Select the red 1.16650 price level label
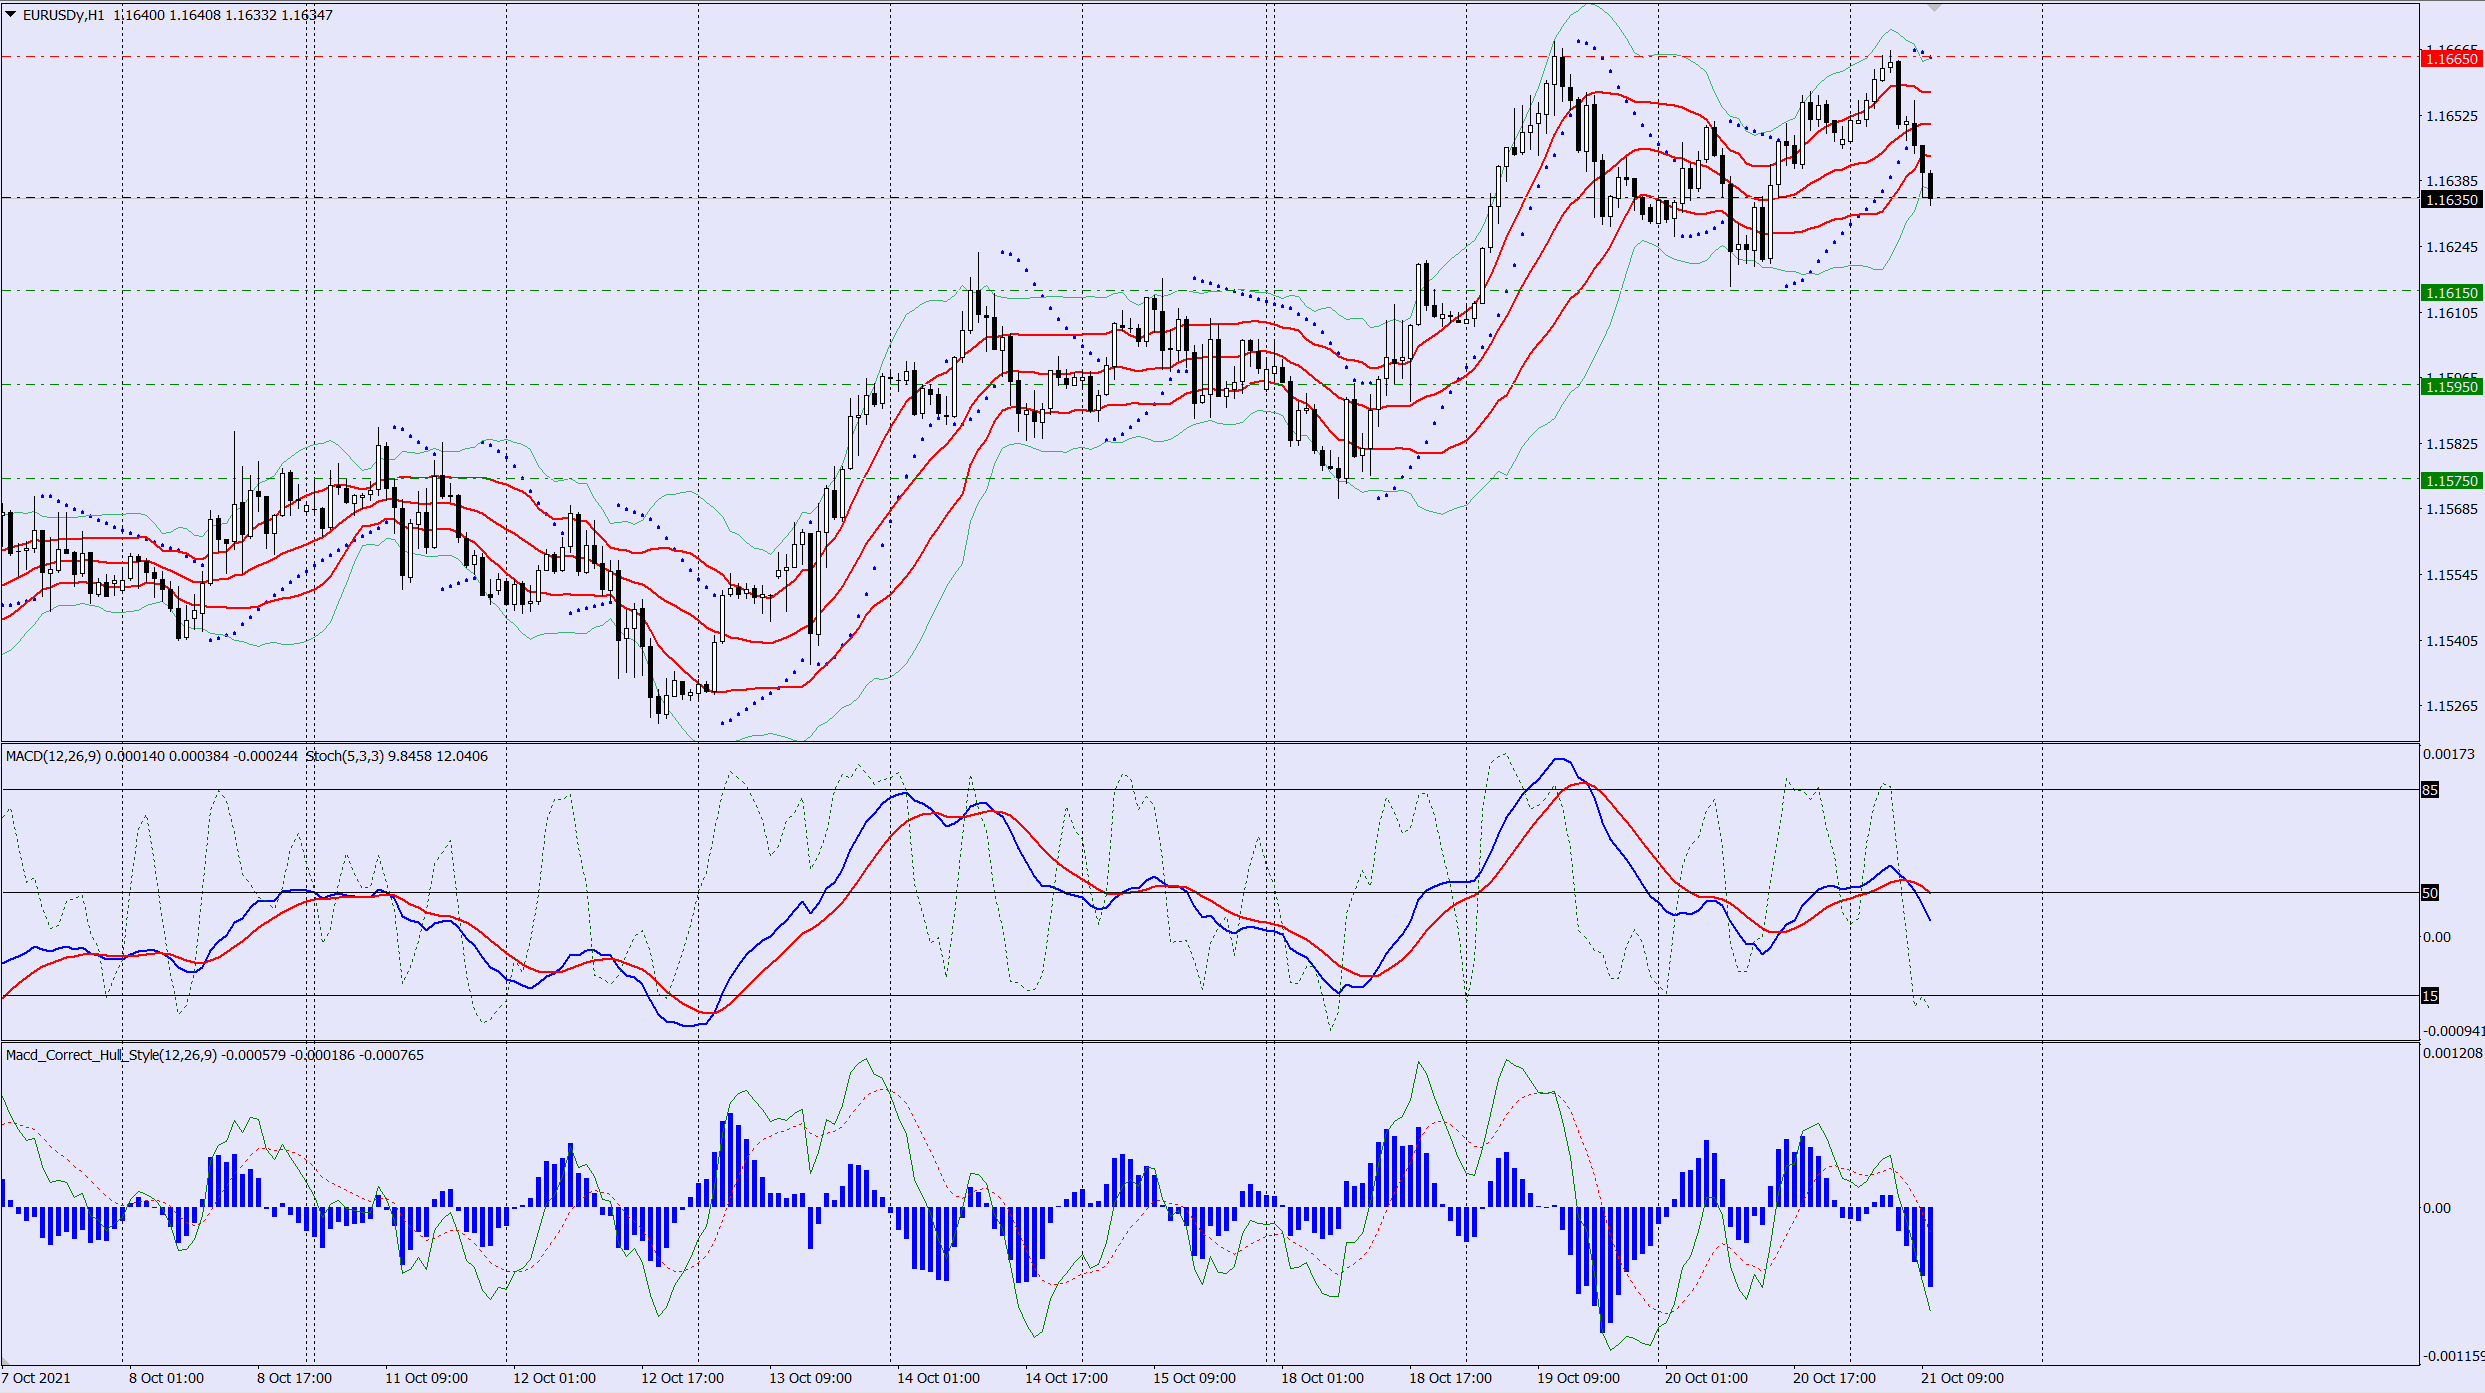The image size is (2485, 1393). 2451,59
